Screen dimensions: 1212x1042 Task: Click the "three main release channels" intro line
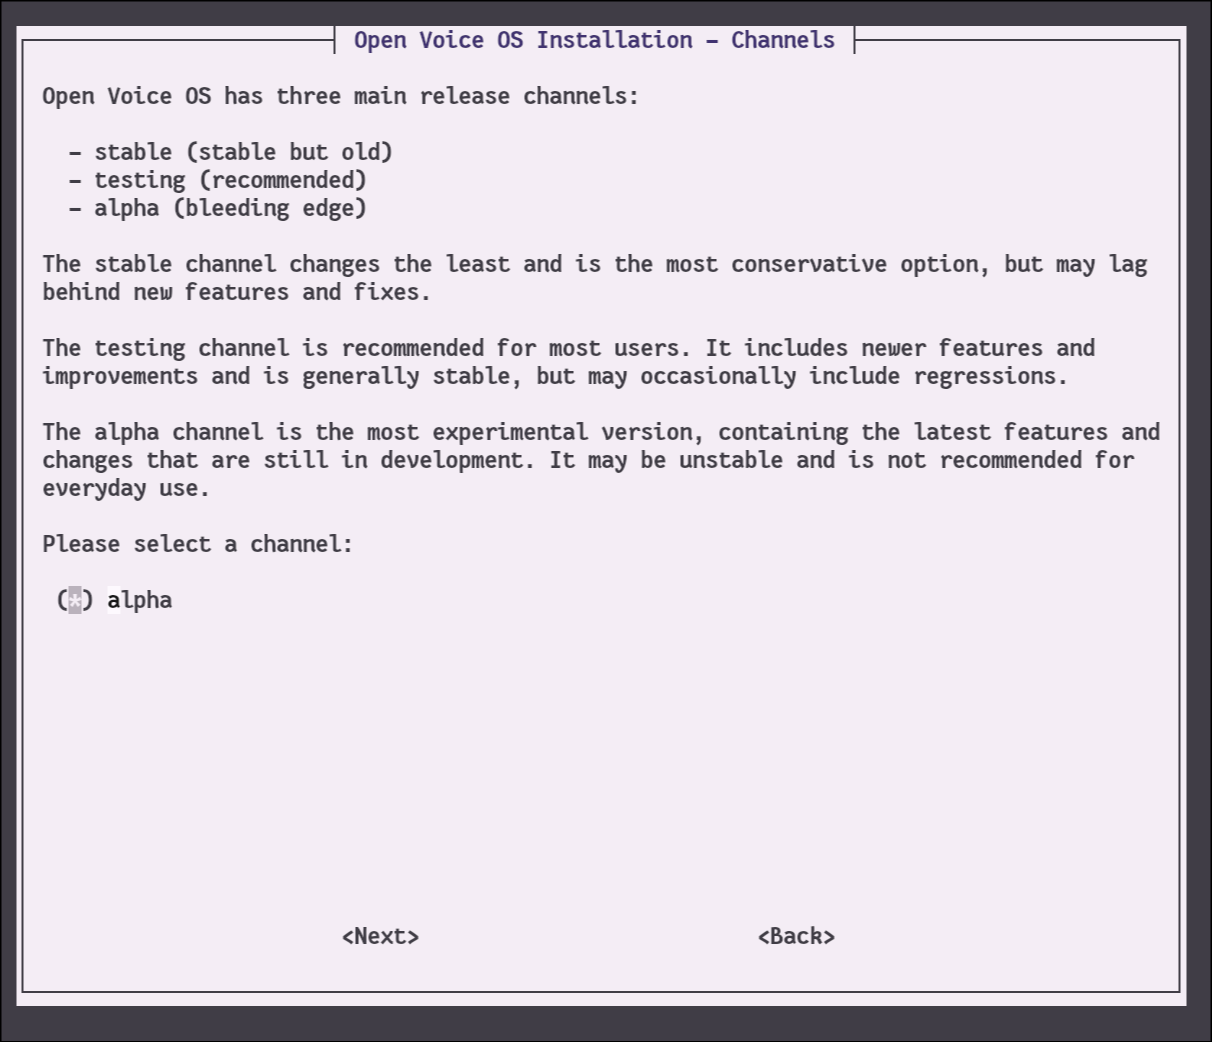[x=340, y=96]
